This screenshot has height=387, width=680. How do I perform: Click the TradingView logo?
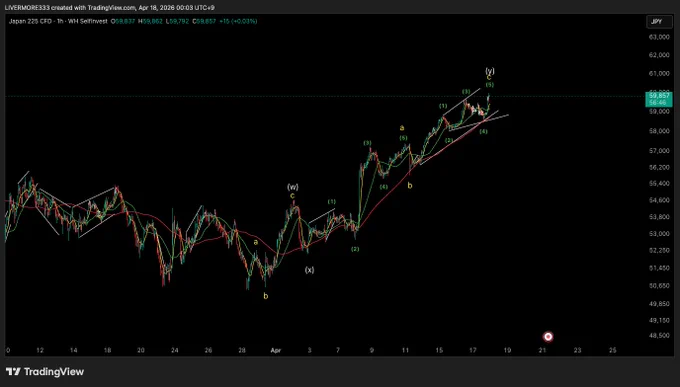point(45,372)
